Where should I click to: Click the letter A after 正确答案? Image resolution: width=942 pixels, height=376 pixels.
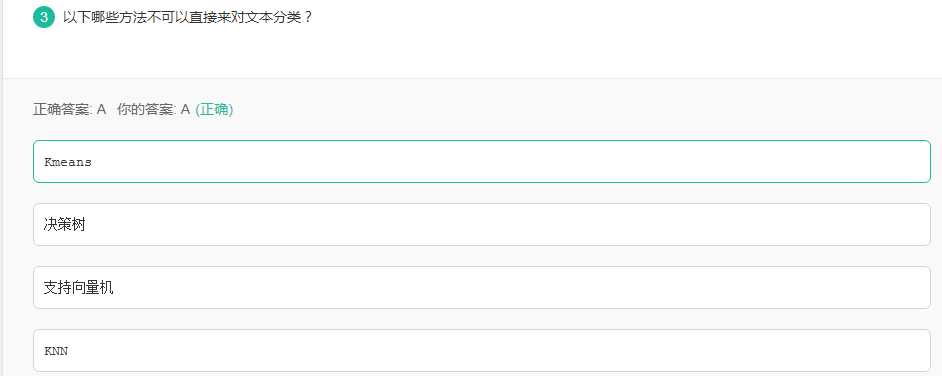point(101,109)
